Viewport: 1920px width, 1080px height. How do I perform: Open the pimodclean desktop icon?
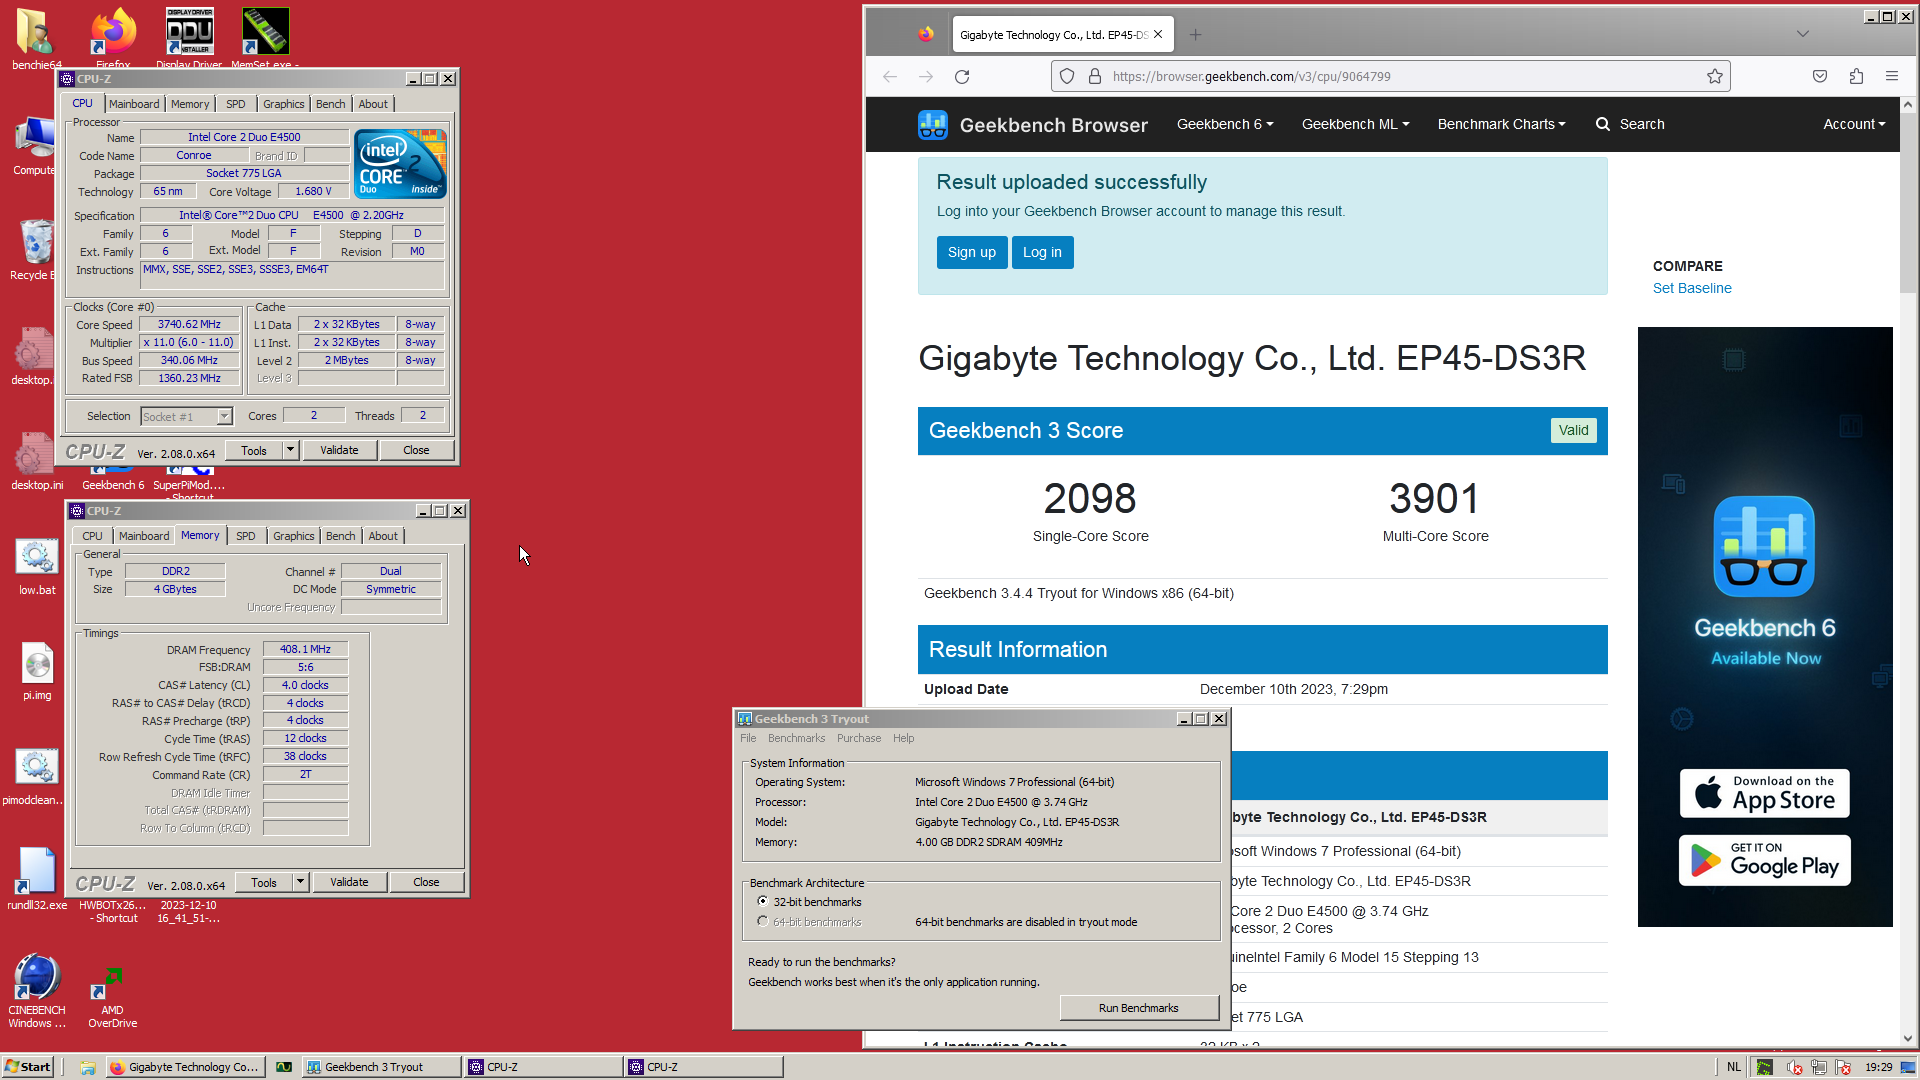click(34, 776)
